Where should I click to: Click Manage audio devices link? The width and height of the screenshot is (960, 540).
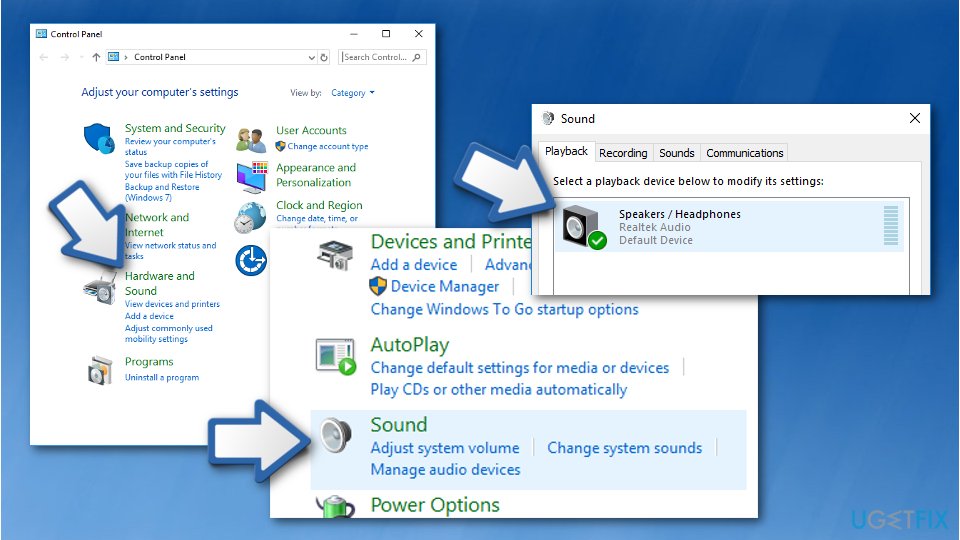[x=445, y=470]
